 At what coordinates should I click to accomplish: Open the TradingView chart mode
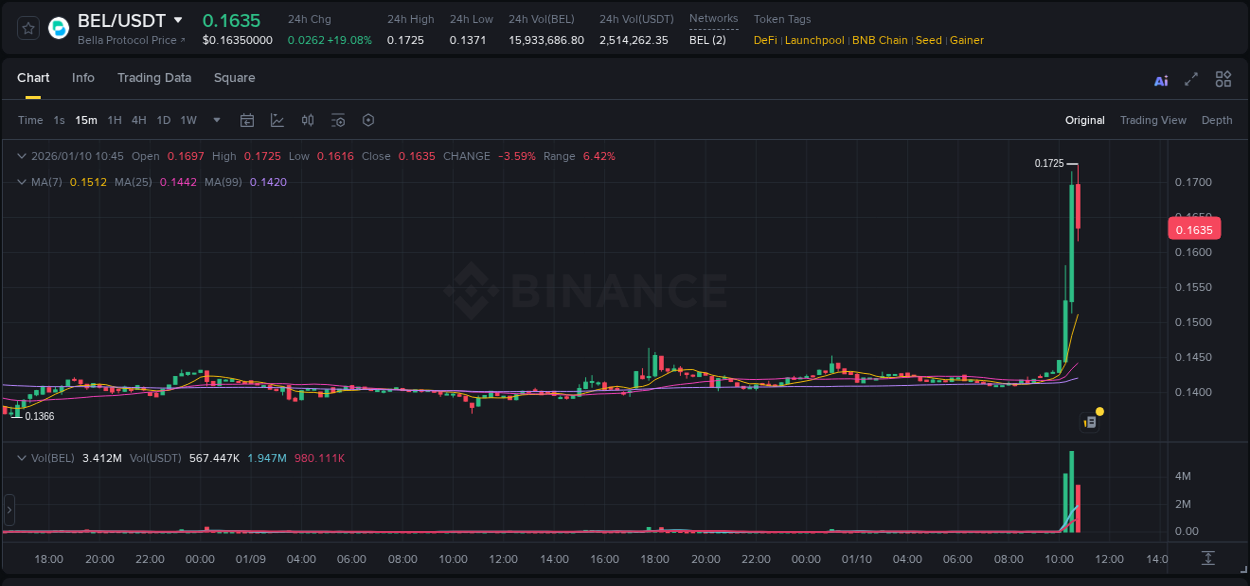1153,120
